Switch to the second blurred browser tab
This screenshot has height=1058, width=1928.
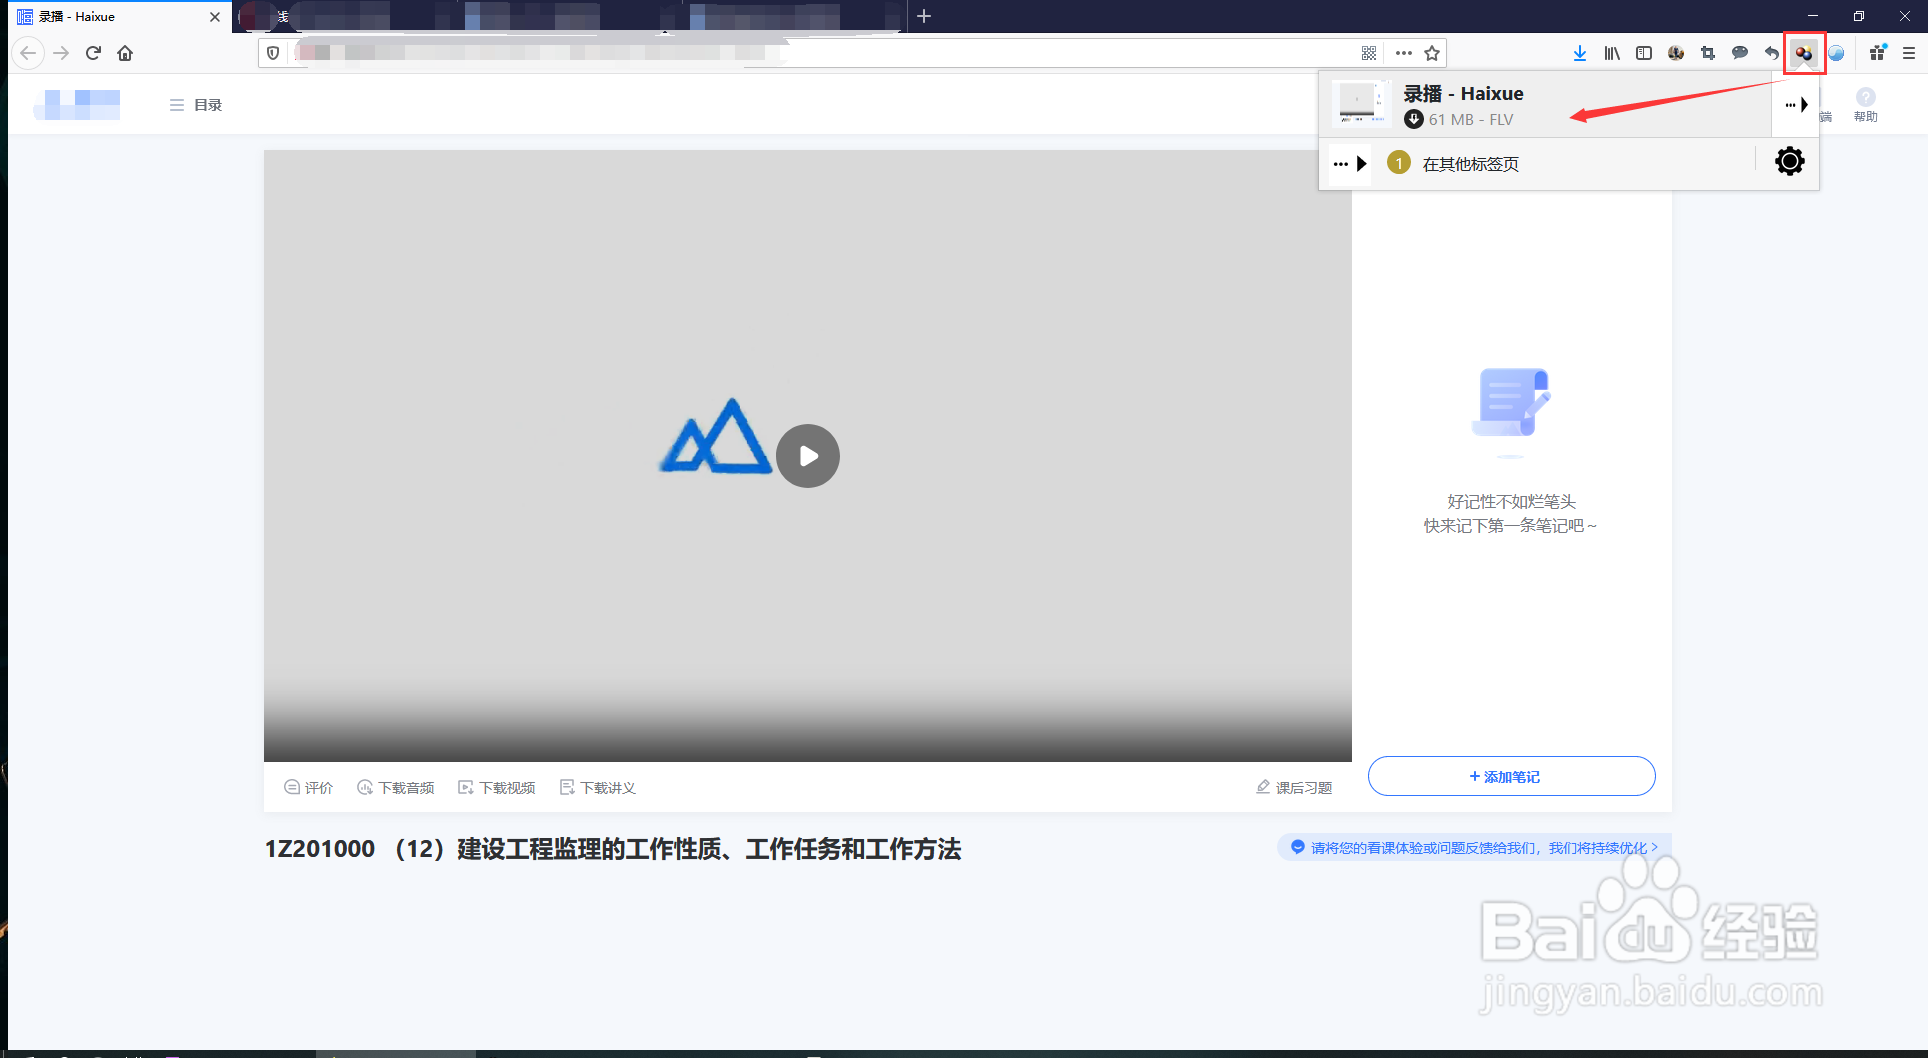coord(345,16)
